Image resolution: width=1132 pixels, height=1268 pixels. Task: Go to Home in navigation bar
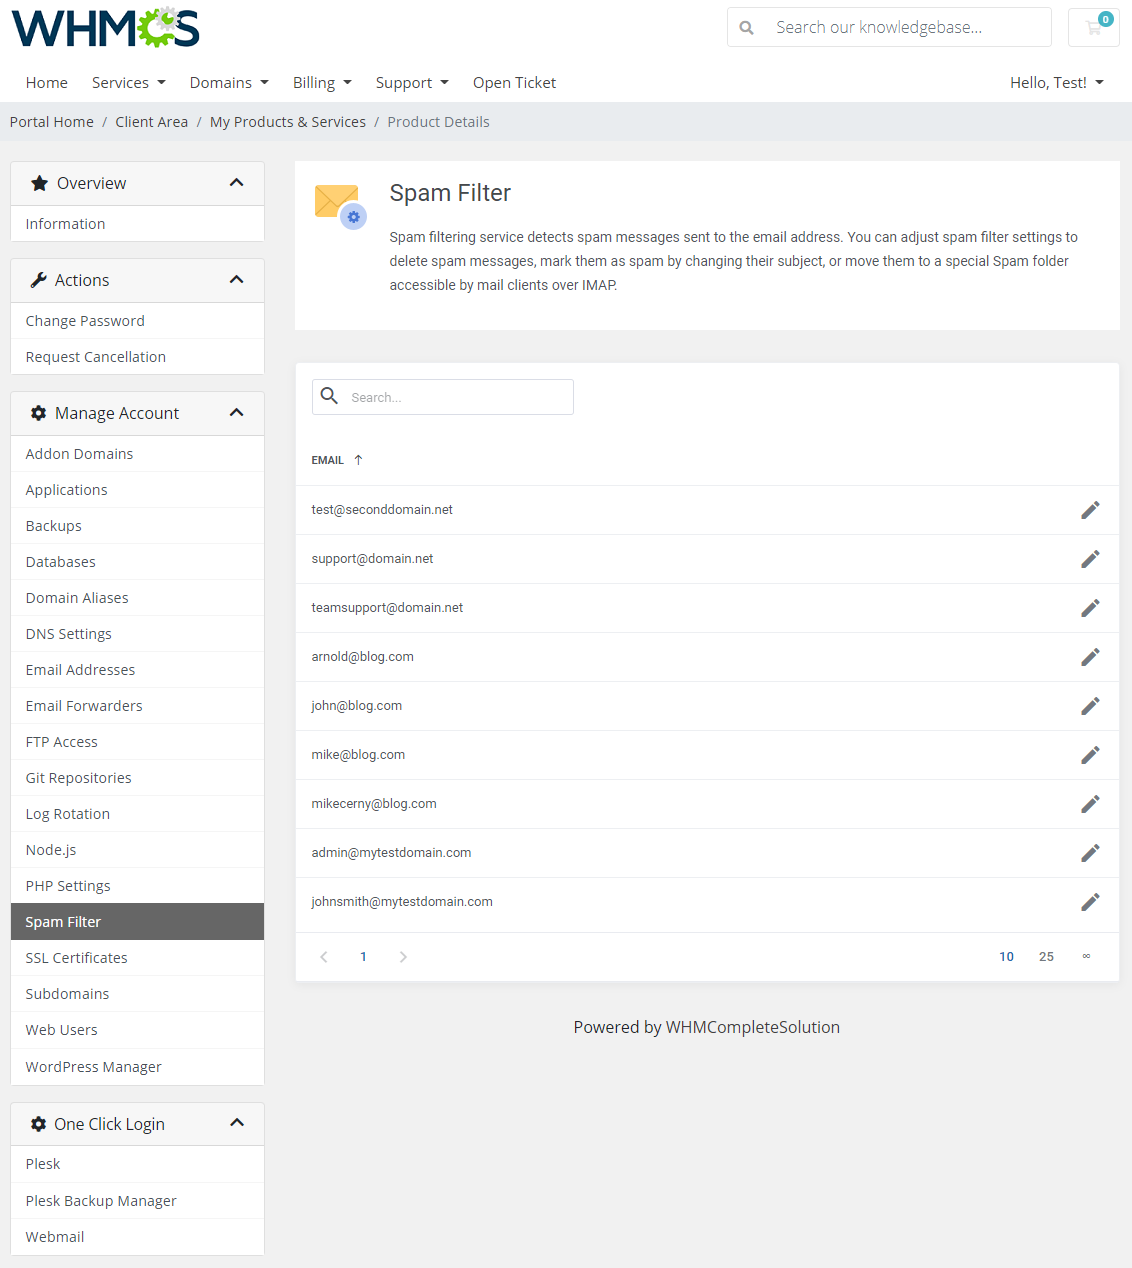(x=47, y=83)
